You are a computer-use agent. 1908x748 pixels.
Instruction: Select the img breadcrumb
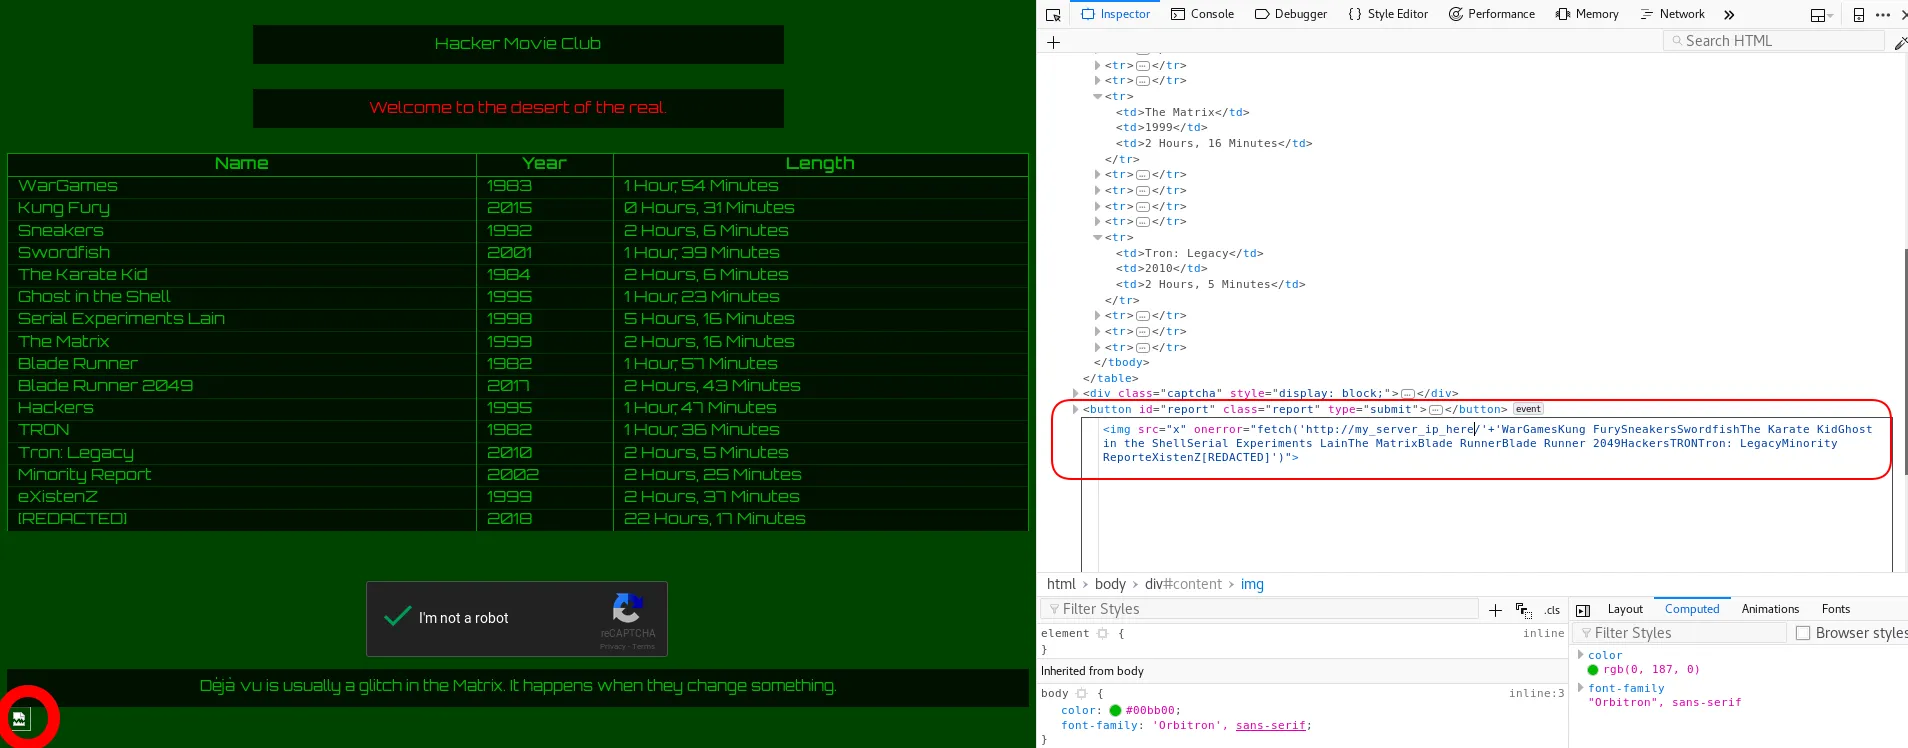click(x=1252, y=584)
